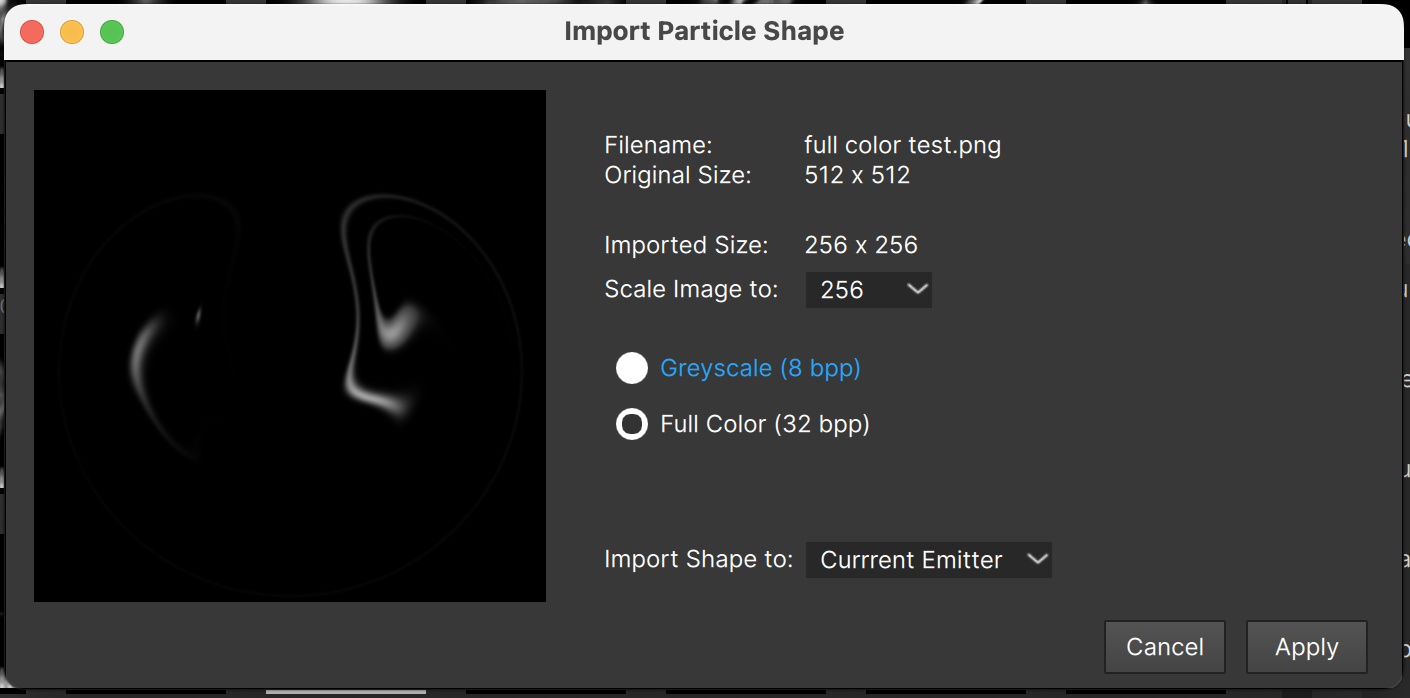Click the 'Original Size:' label
This screenshot has height=698, width=1410.
click(678, 175)
